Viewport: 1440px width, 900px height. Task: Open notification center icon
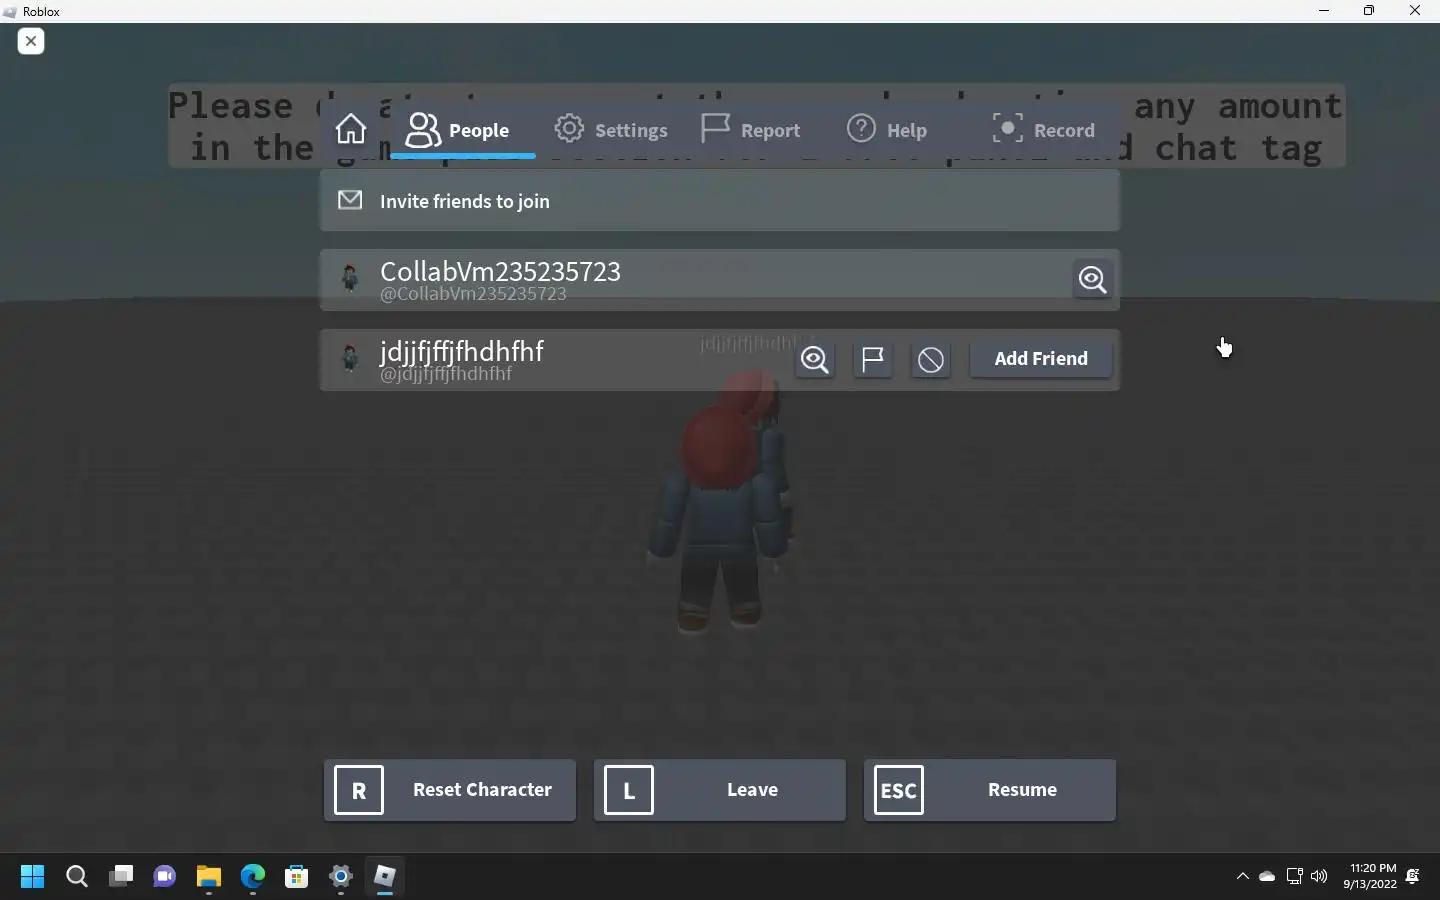[x=1413, y=877]
